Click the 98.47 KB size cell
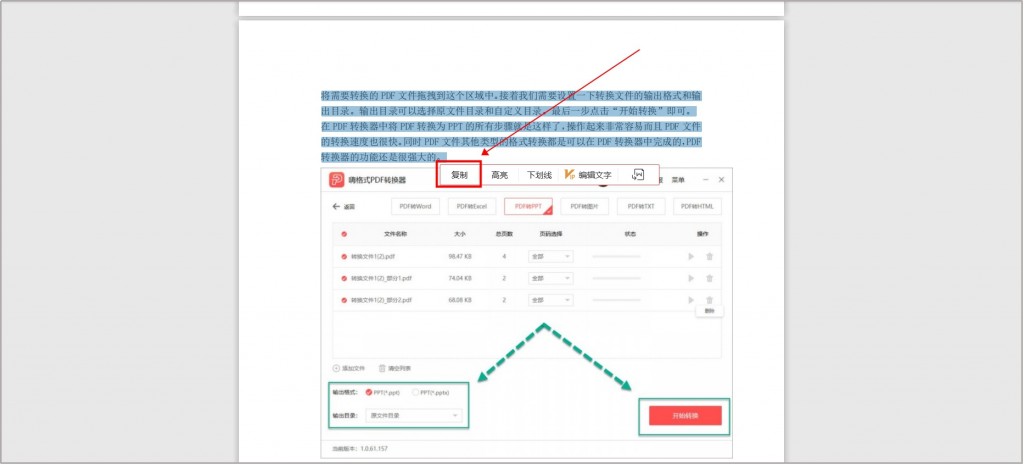Screen dimensions: 1024x465 point(460,257)
